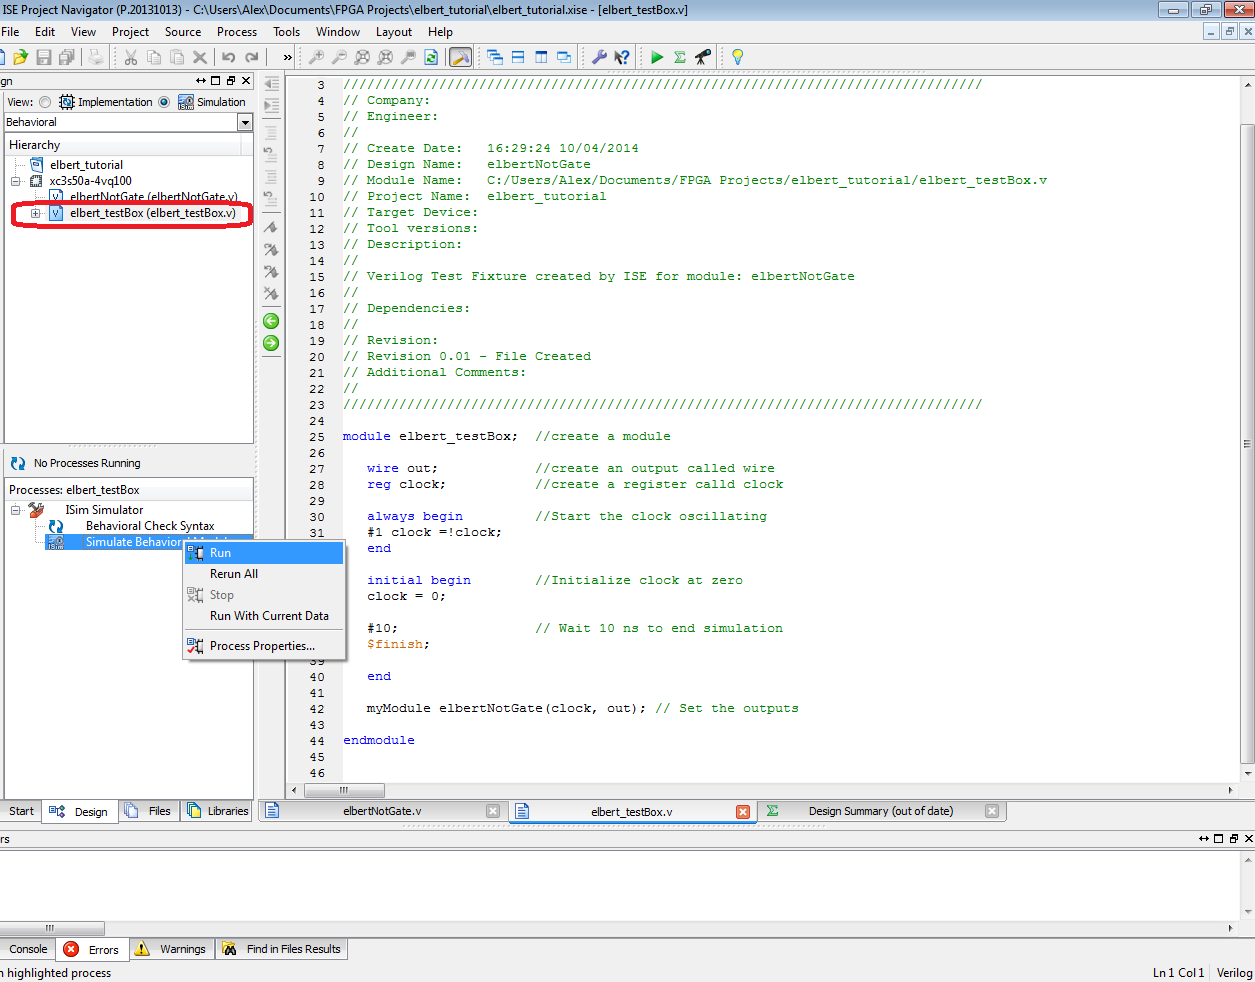Open the File menu

[x=10, y=32]
